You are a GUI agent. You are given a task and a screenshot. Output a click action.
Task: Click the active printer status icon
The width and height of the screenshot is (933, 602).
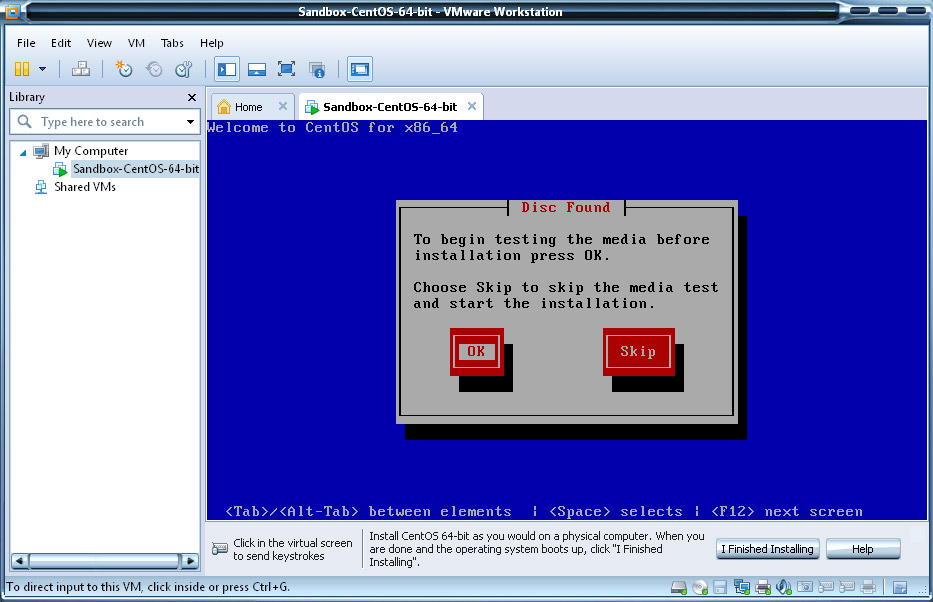[x=763, y=588]
